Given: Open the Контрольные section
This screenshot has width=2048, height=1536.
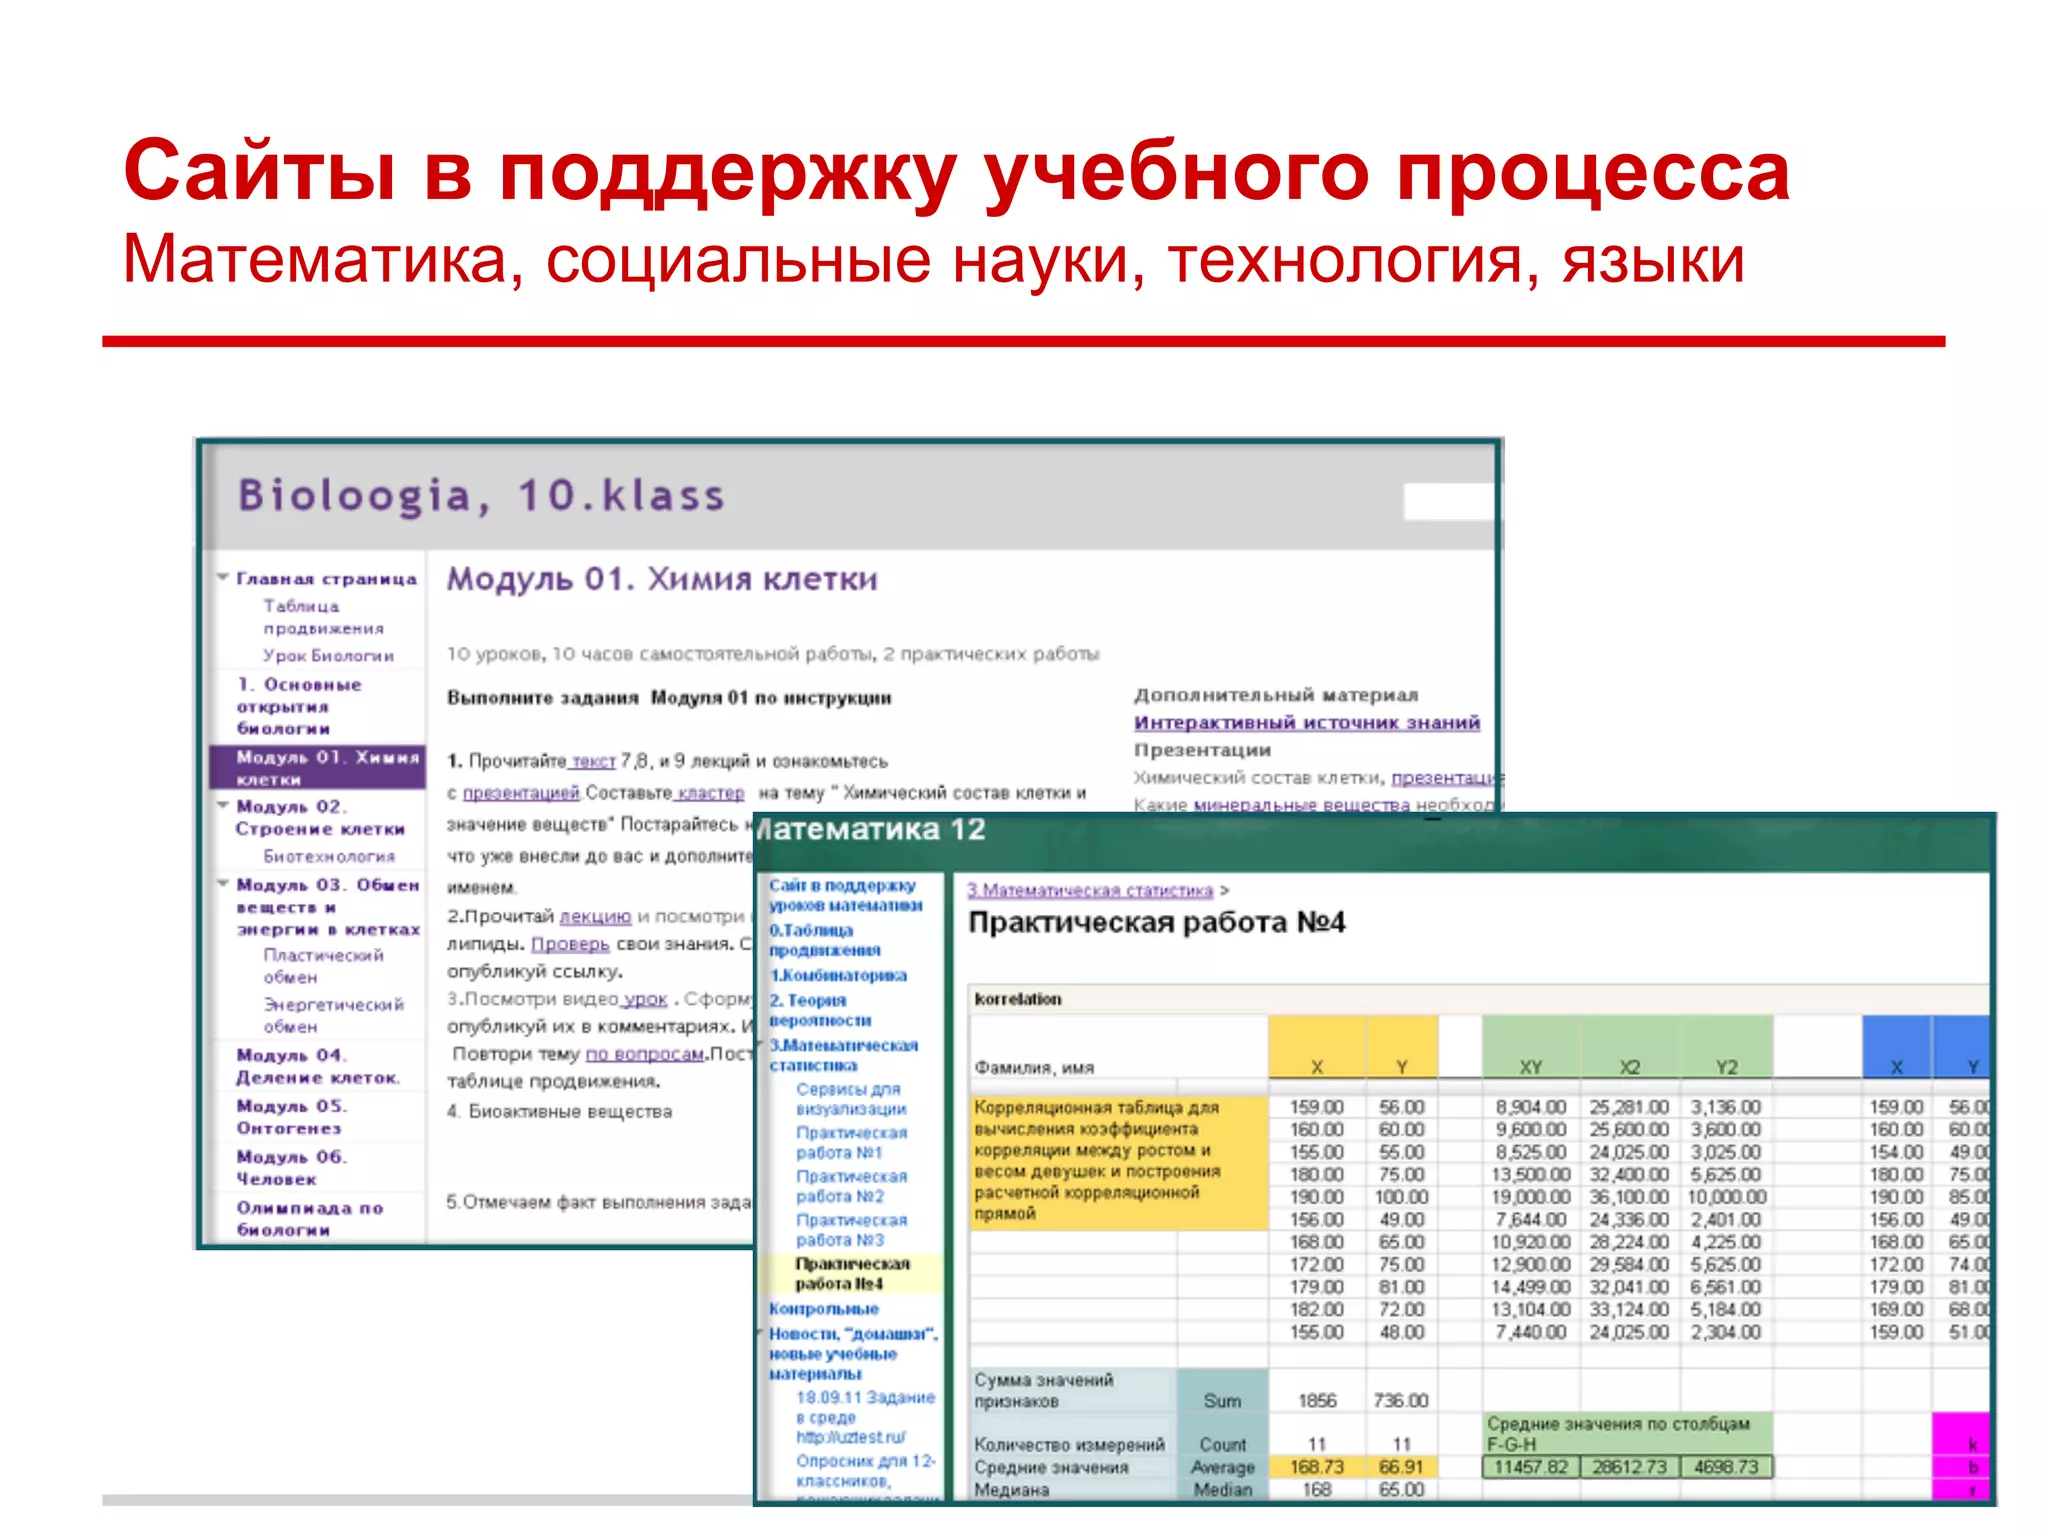Looking at the screenshot, I should point(824,1309).
